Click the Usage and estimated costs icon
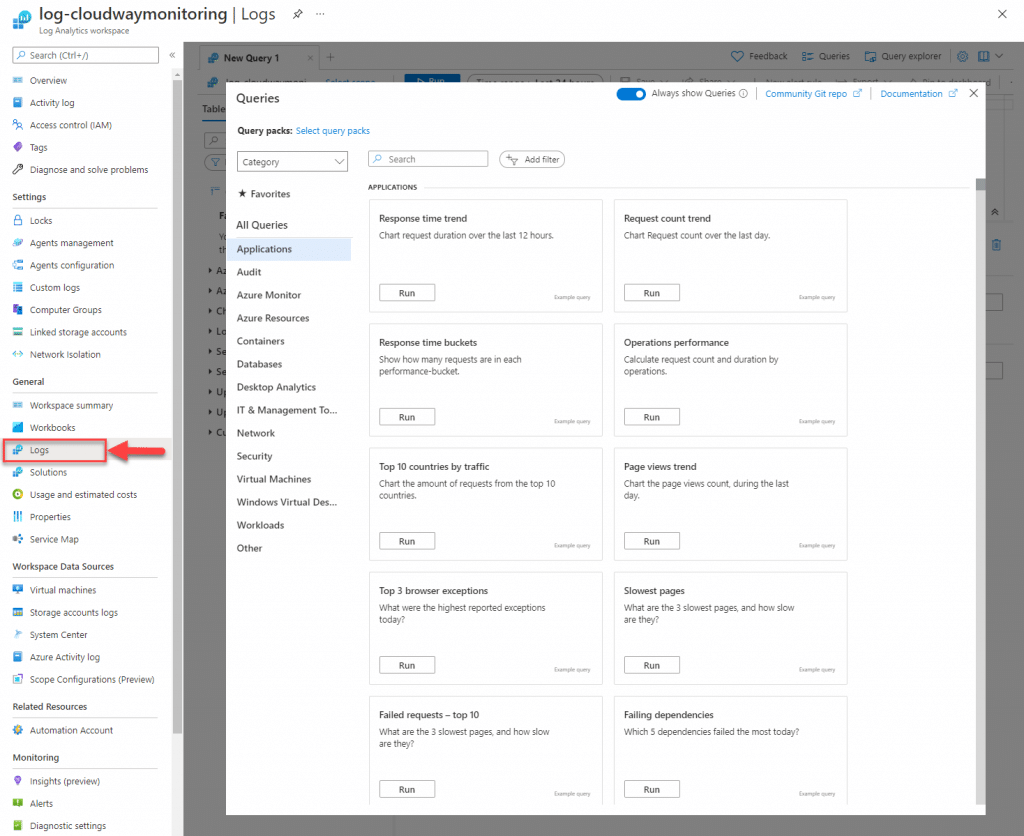The image size is (1024, 836). point(18,494)
